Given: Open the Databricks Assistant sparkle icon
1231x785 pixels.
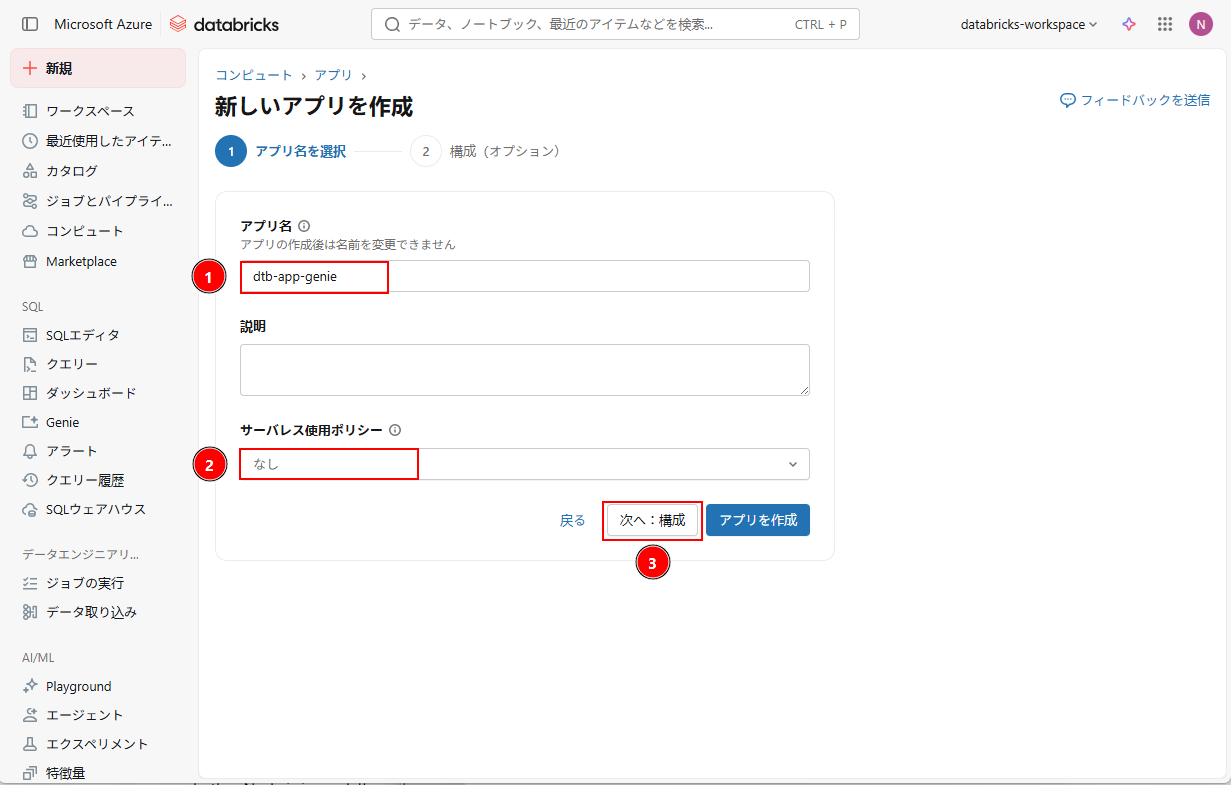Looking at the screenshot, I should point(1129,24).
